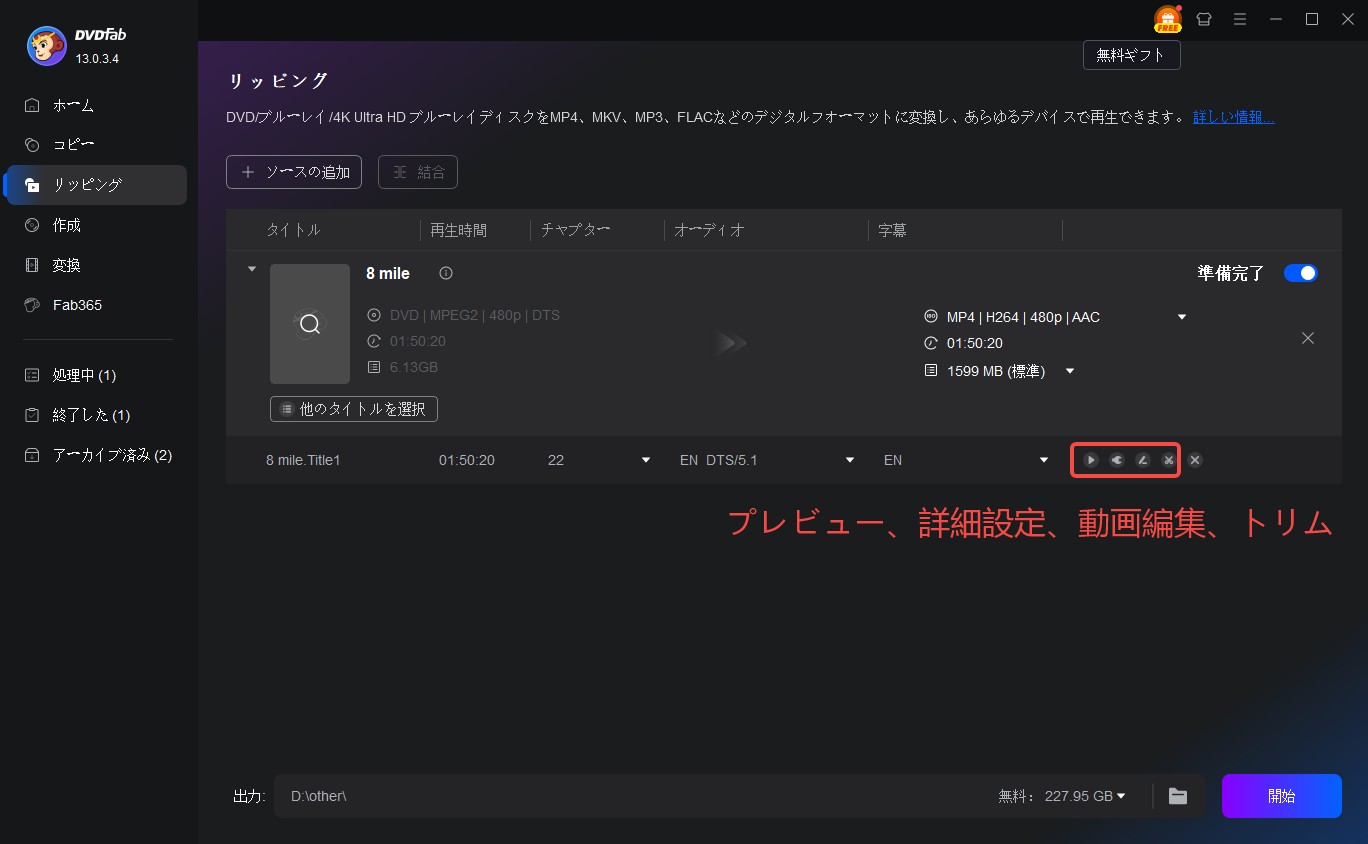The height and width of the screenshot is (844, 1368).
Task: Preview the 8 mile.Title1 video
Action: [1091, 460]
